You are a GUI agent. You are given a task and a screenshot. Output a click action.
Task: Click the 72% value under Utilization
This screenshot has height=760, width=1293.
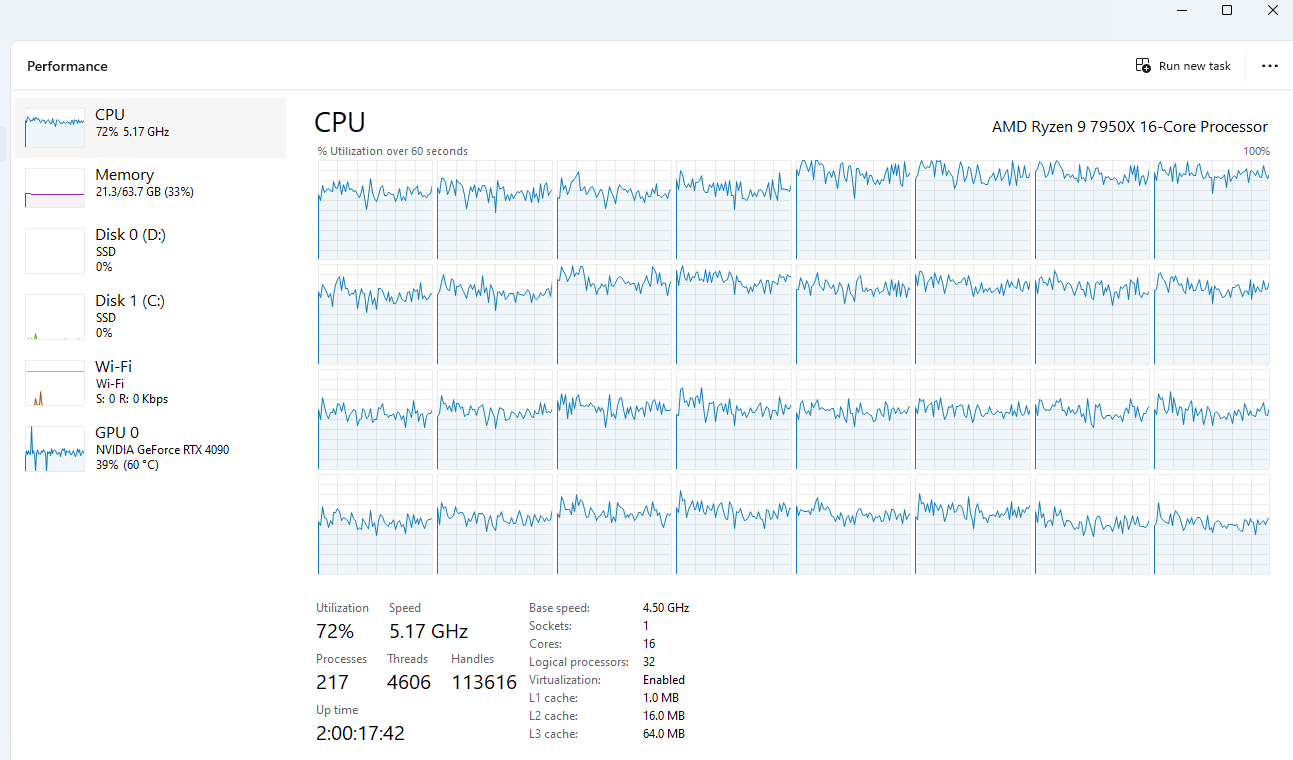[335, 631]
